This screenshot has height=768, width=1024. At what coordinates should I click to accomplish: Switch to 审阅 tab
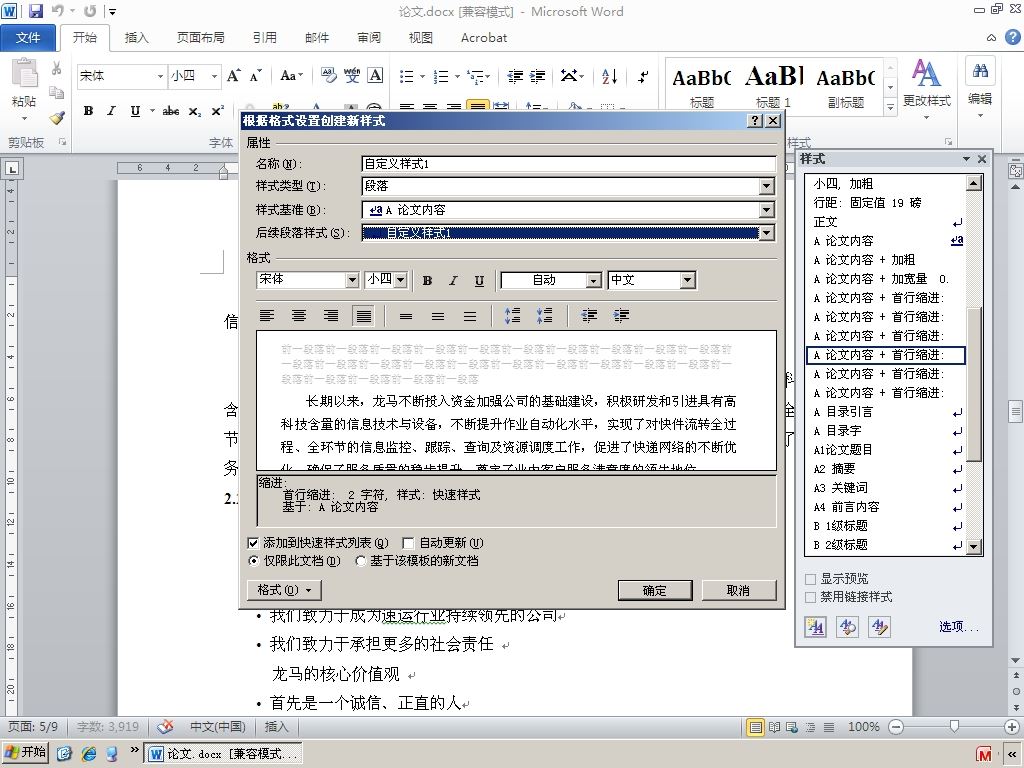point(369,38)
